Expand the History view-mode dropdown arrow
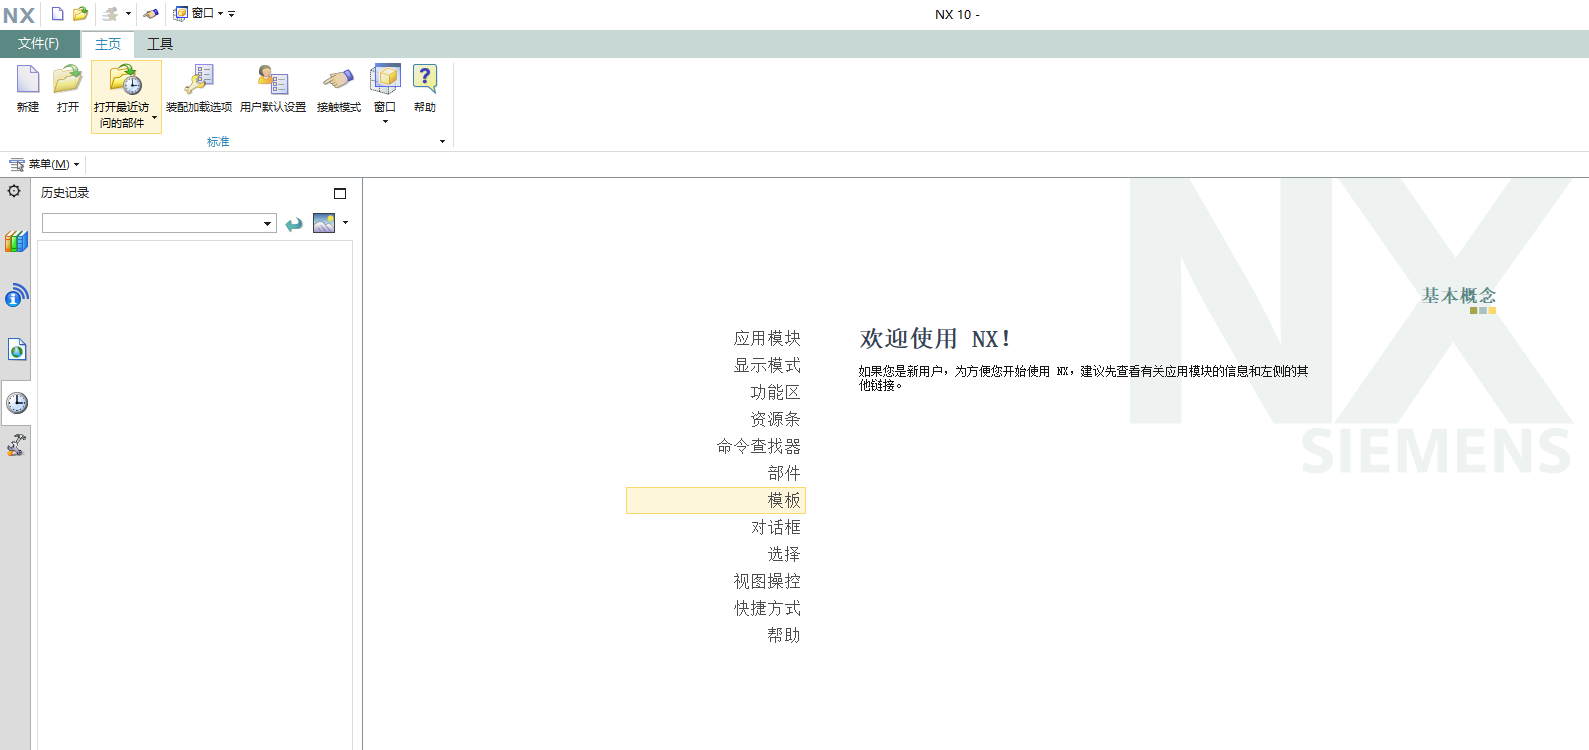The width and height of the screenshot is (1589, 750). (345, 223)
